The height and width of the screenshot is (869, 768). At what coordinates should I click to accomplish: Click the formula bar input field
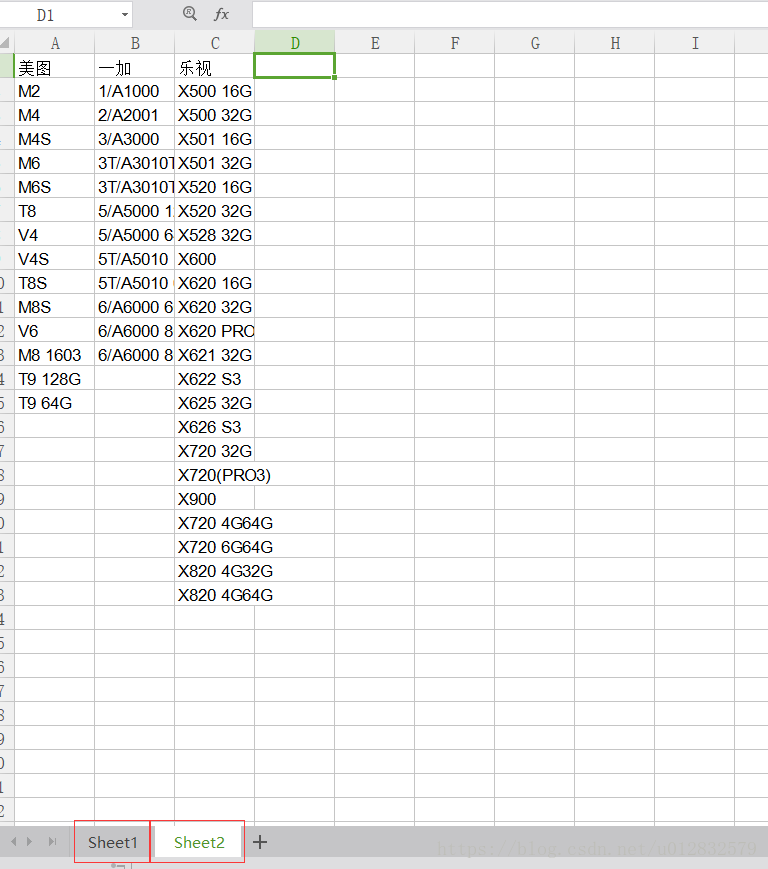tap(510, 14)
